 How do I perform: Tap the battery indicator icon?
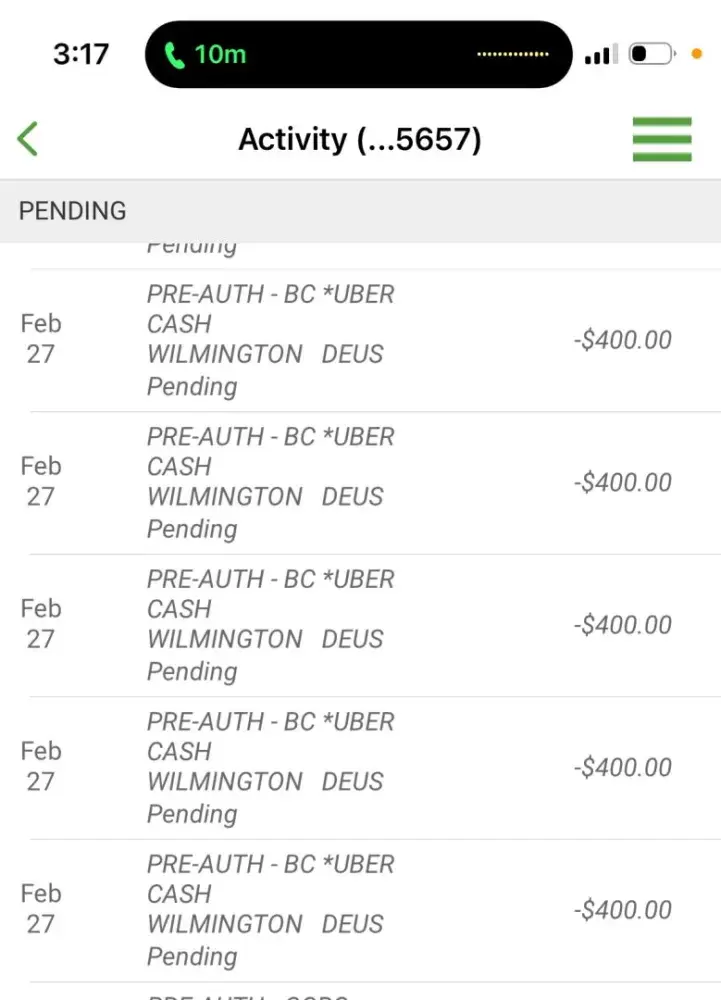click(652, 54)
